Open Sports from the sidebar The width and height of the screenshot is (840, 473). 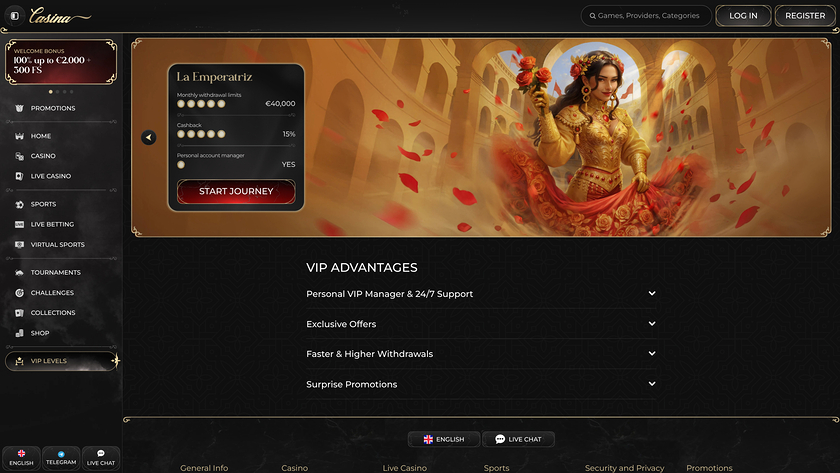(x=43, y=204)
